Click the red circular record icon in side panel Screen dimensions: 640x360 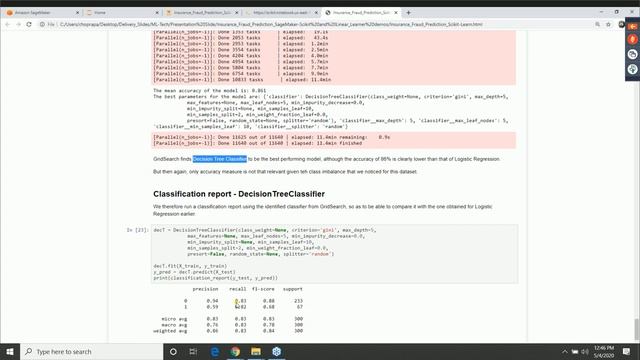tap(633, 39)
